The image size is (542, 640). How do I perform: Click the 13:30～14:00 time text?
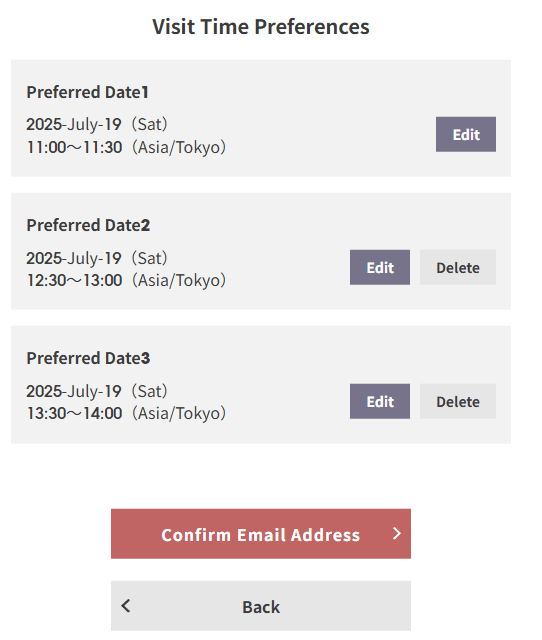point(74,413)
